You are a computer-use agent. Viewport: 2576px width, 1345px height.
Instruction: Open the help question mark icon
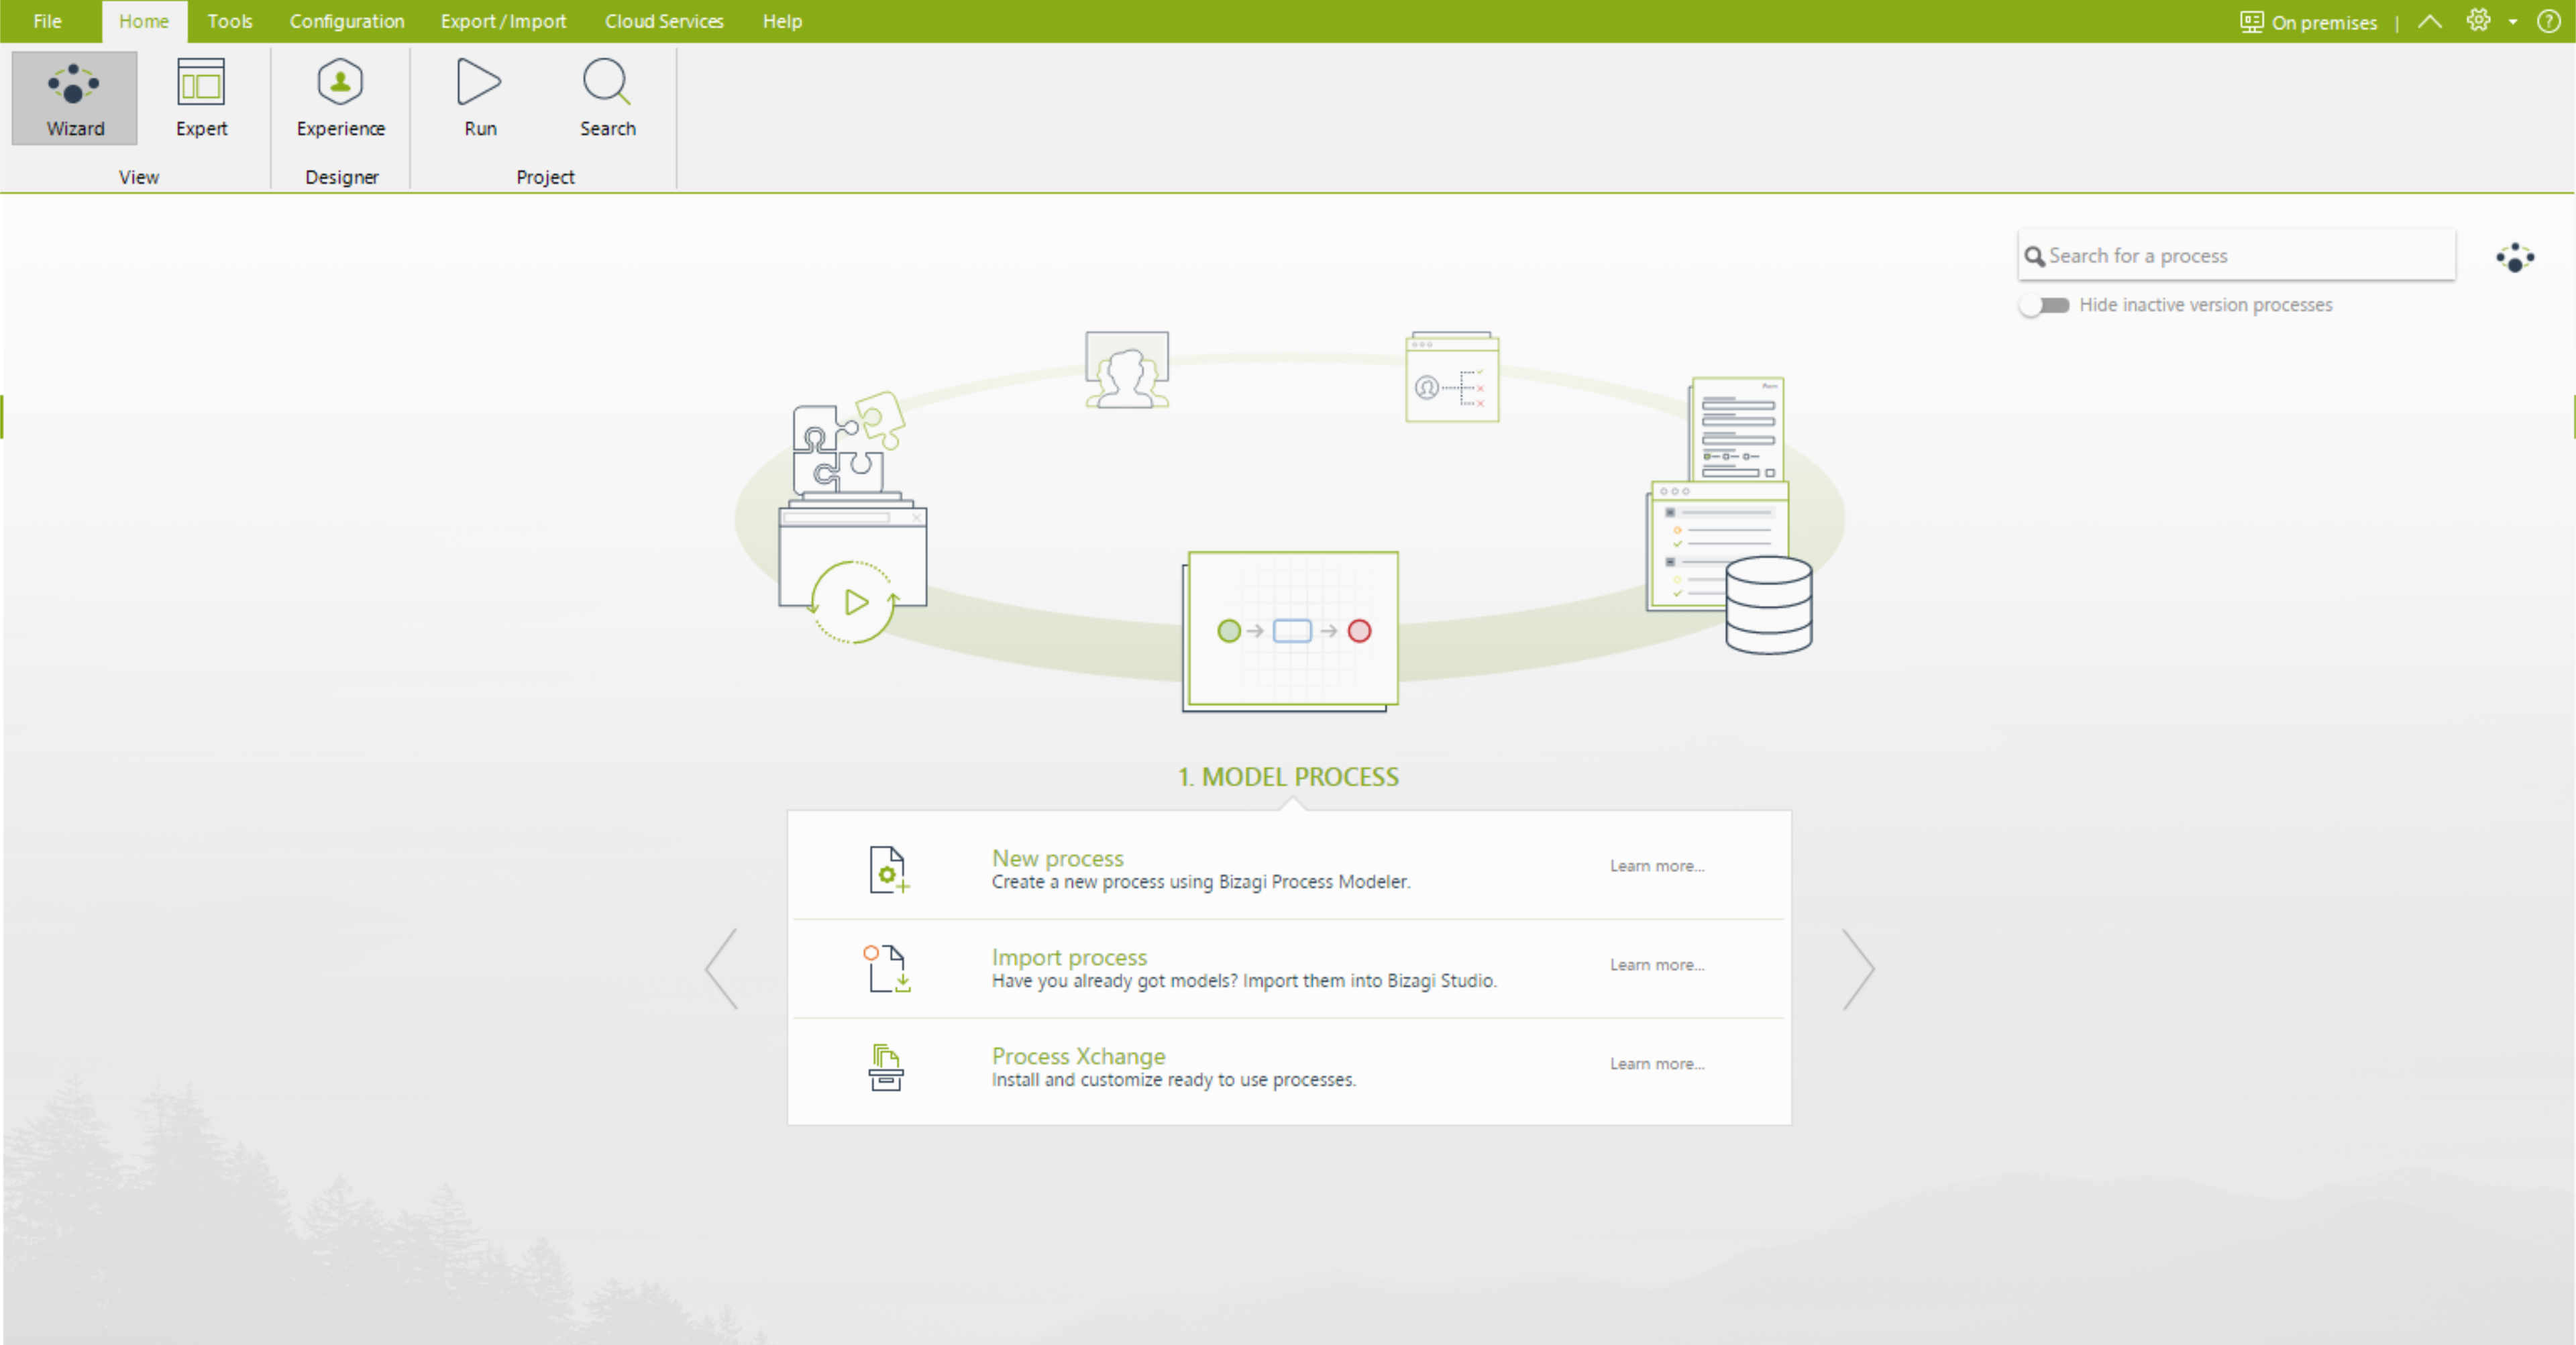(2548, 21)
